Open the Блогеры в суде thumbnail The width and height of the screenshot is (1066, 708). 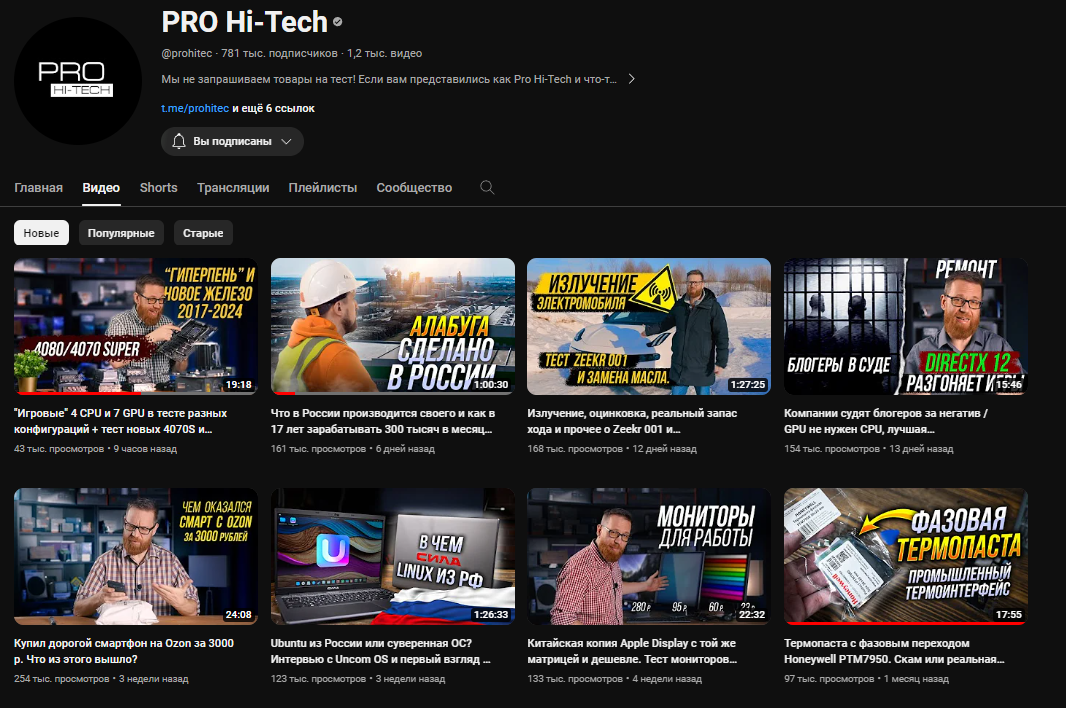pyautogui.click(x=906, y=326)
